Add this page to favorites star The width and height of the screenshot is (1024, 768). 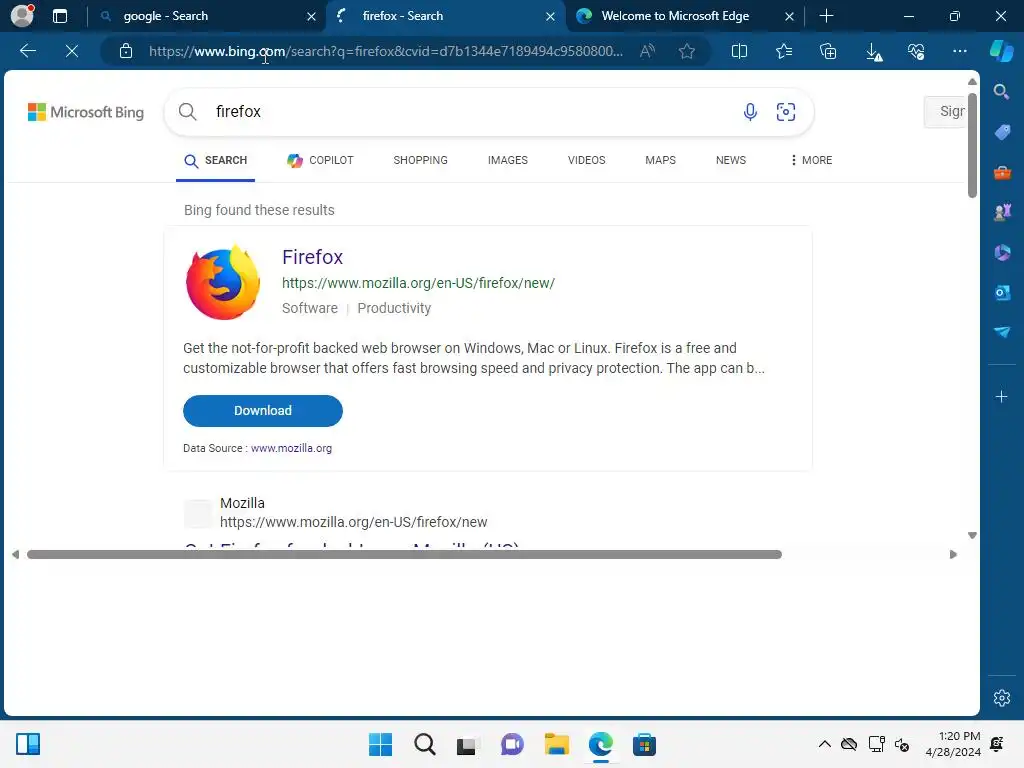[686, 51]
